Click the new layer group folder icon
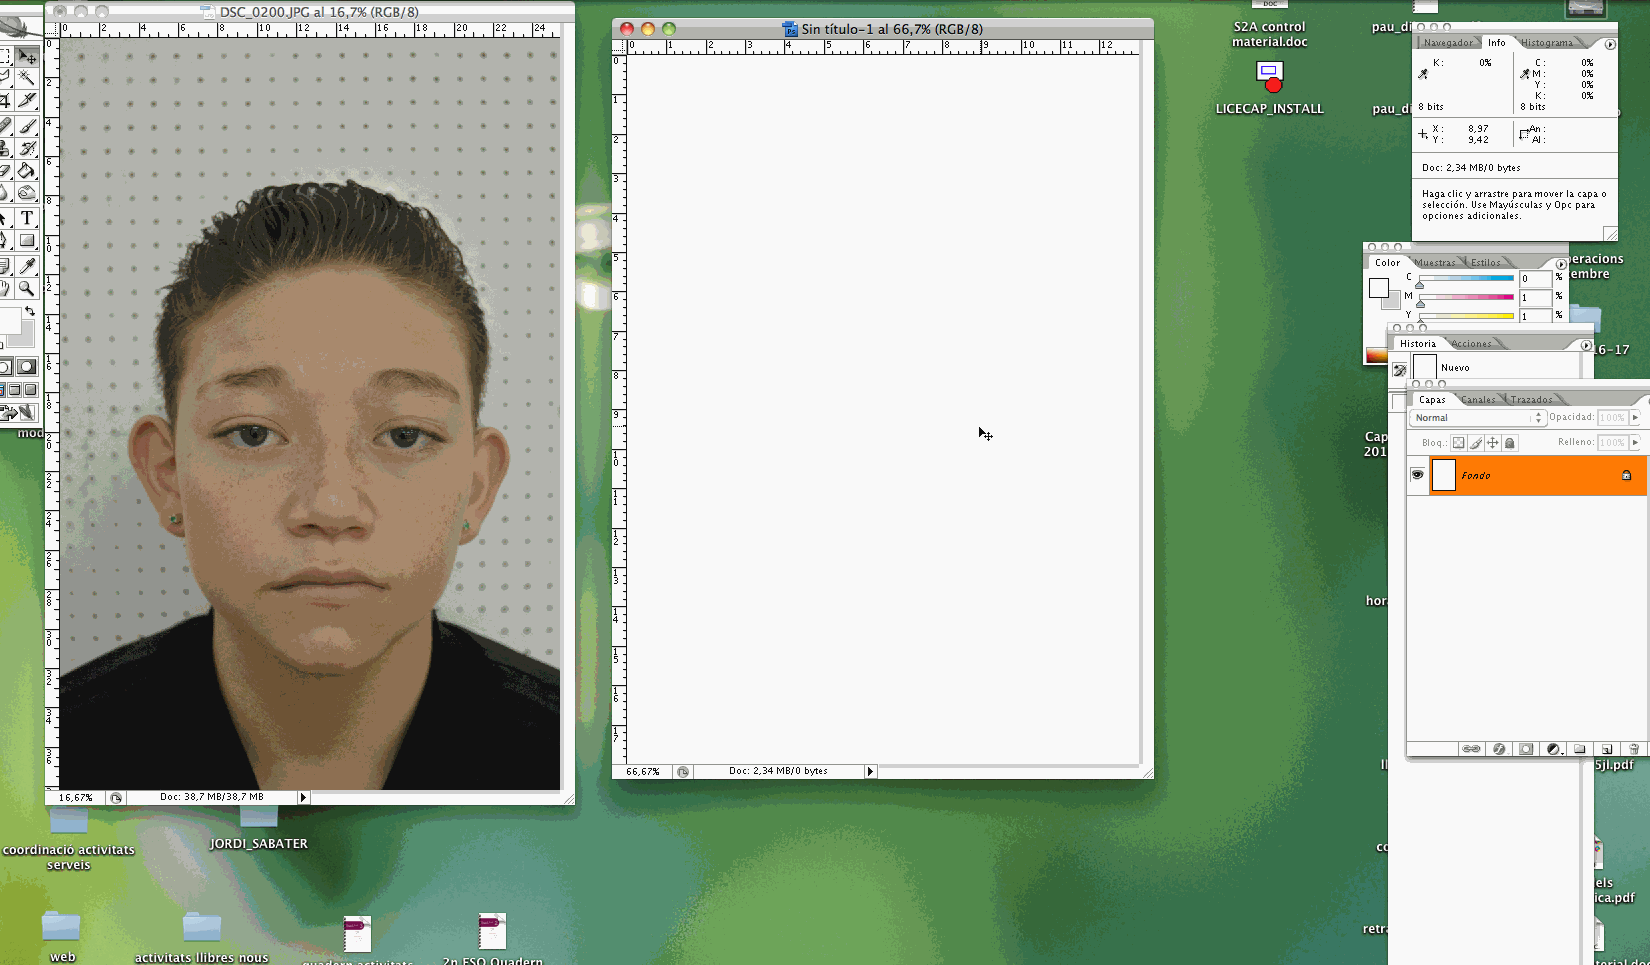The image size is (1650, 965). (1580, 749)
